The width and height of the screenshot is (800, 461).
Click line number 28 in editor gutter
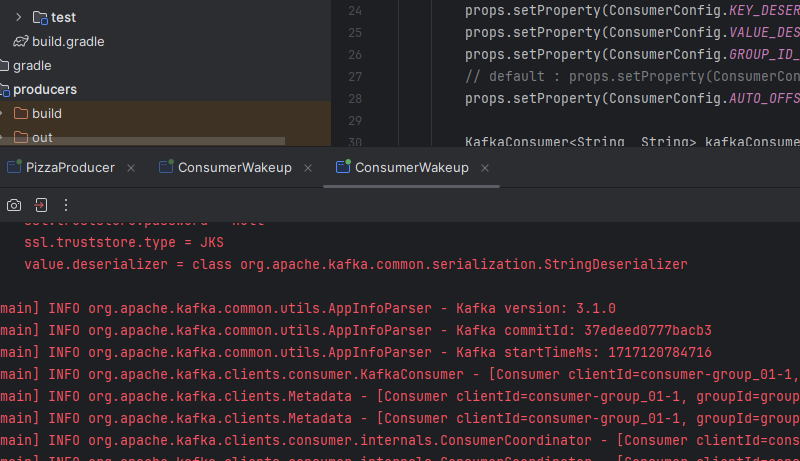click(x=355, y=98)
